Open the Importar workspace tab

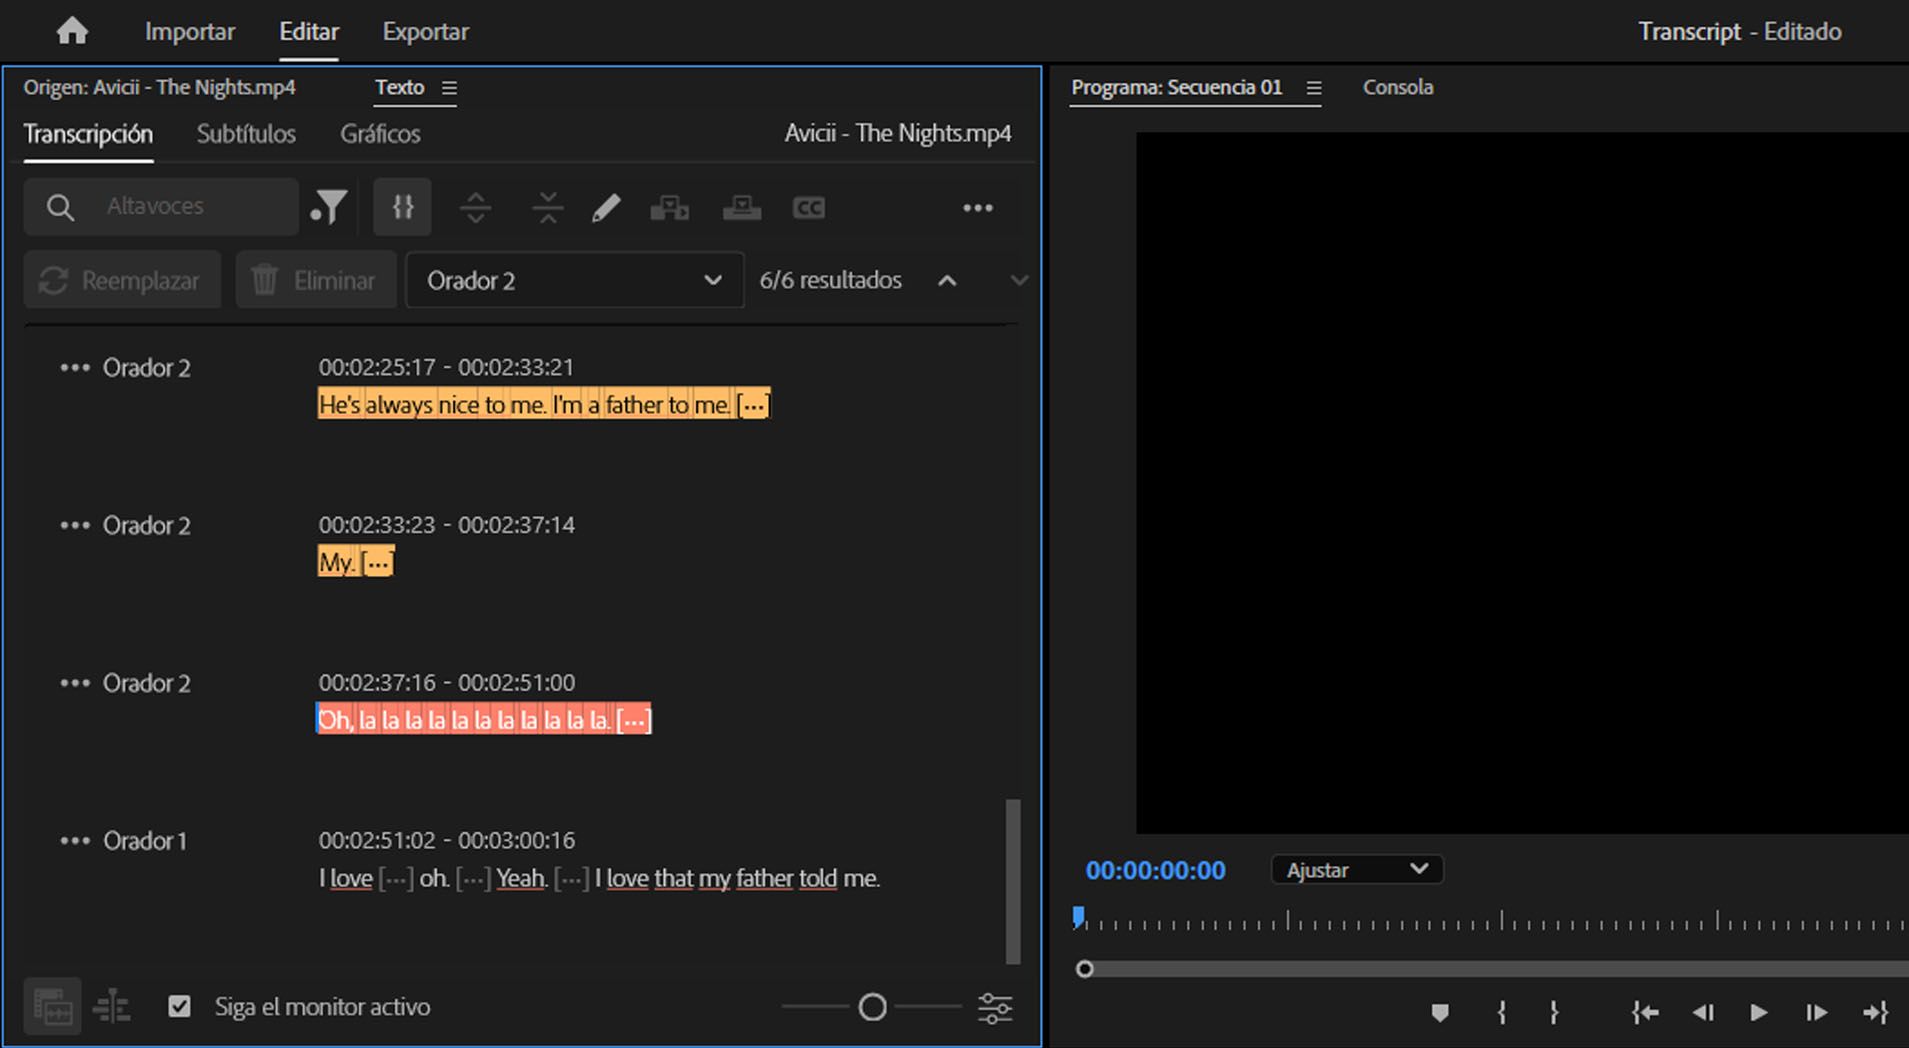[190, 31]
